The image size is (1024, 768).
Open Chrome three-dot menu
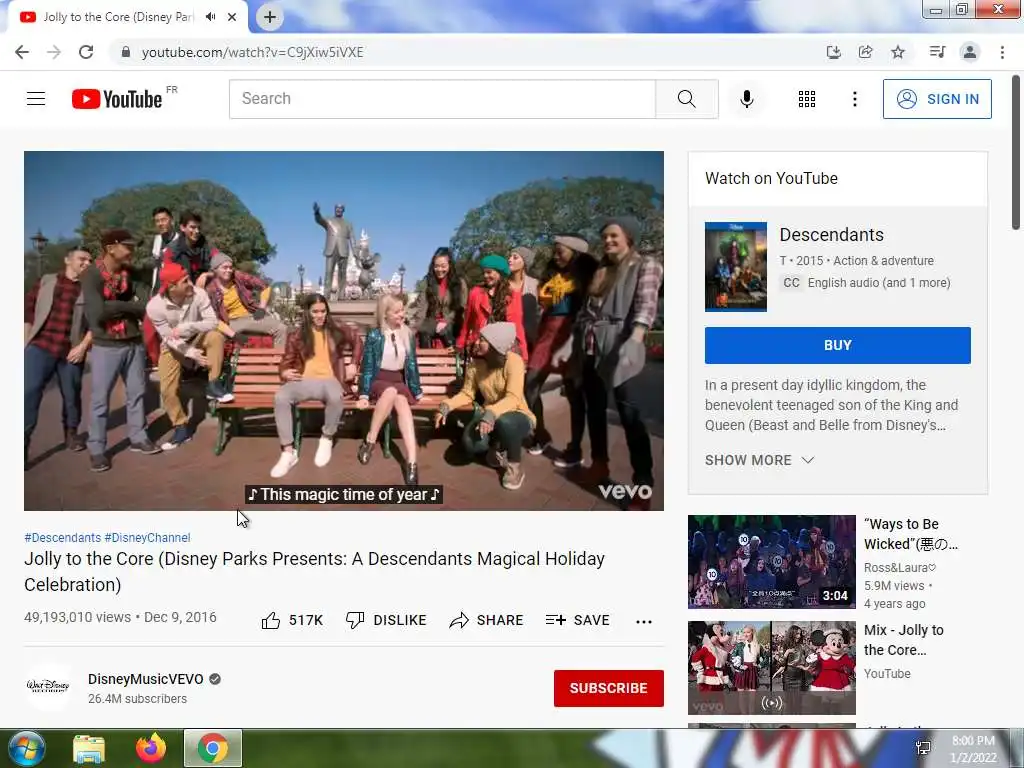1002,52
